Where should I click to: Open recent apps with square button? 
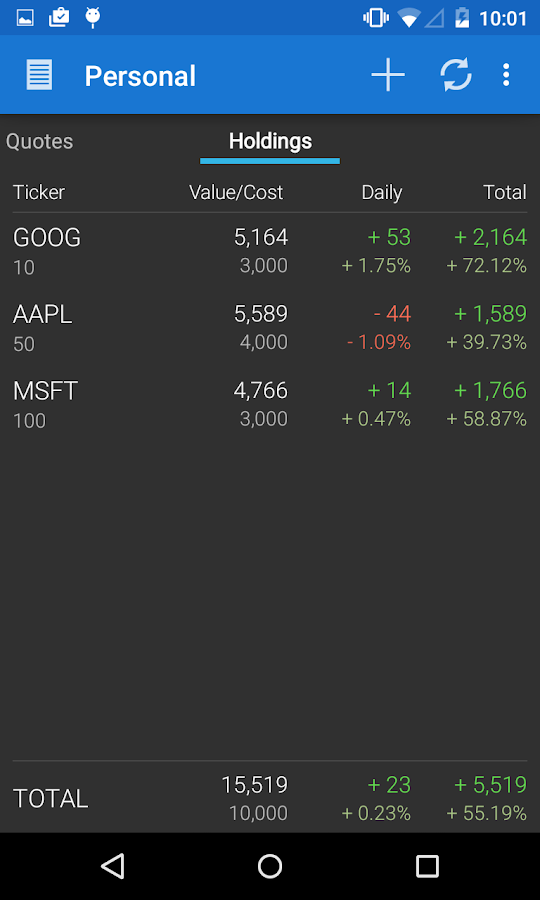tap(427, 866)
